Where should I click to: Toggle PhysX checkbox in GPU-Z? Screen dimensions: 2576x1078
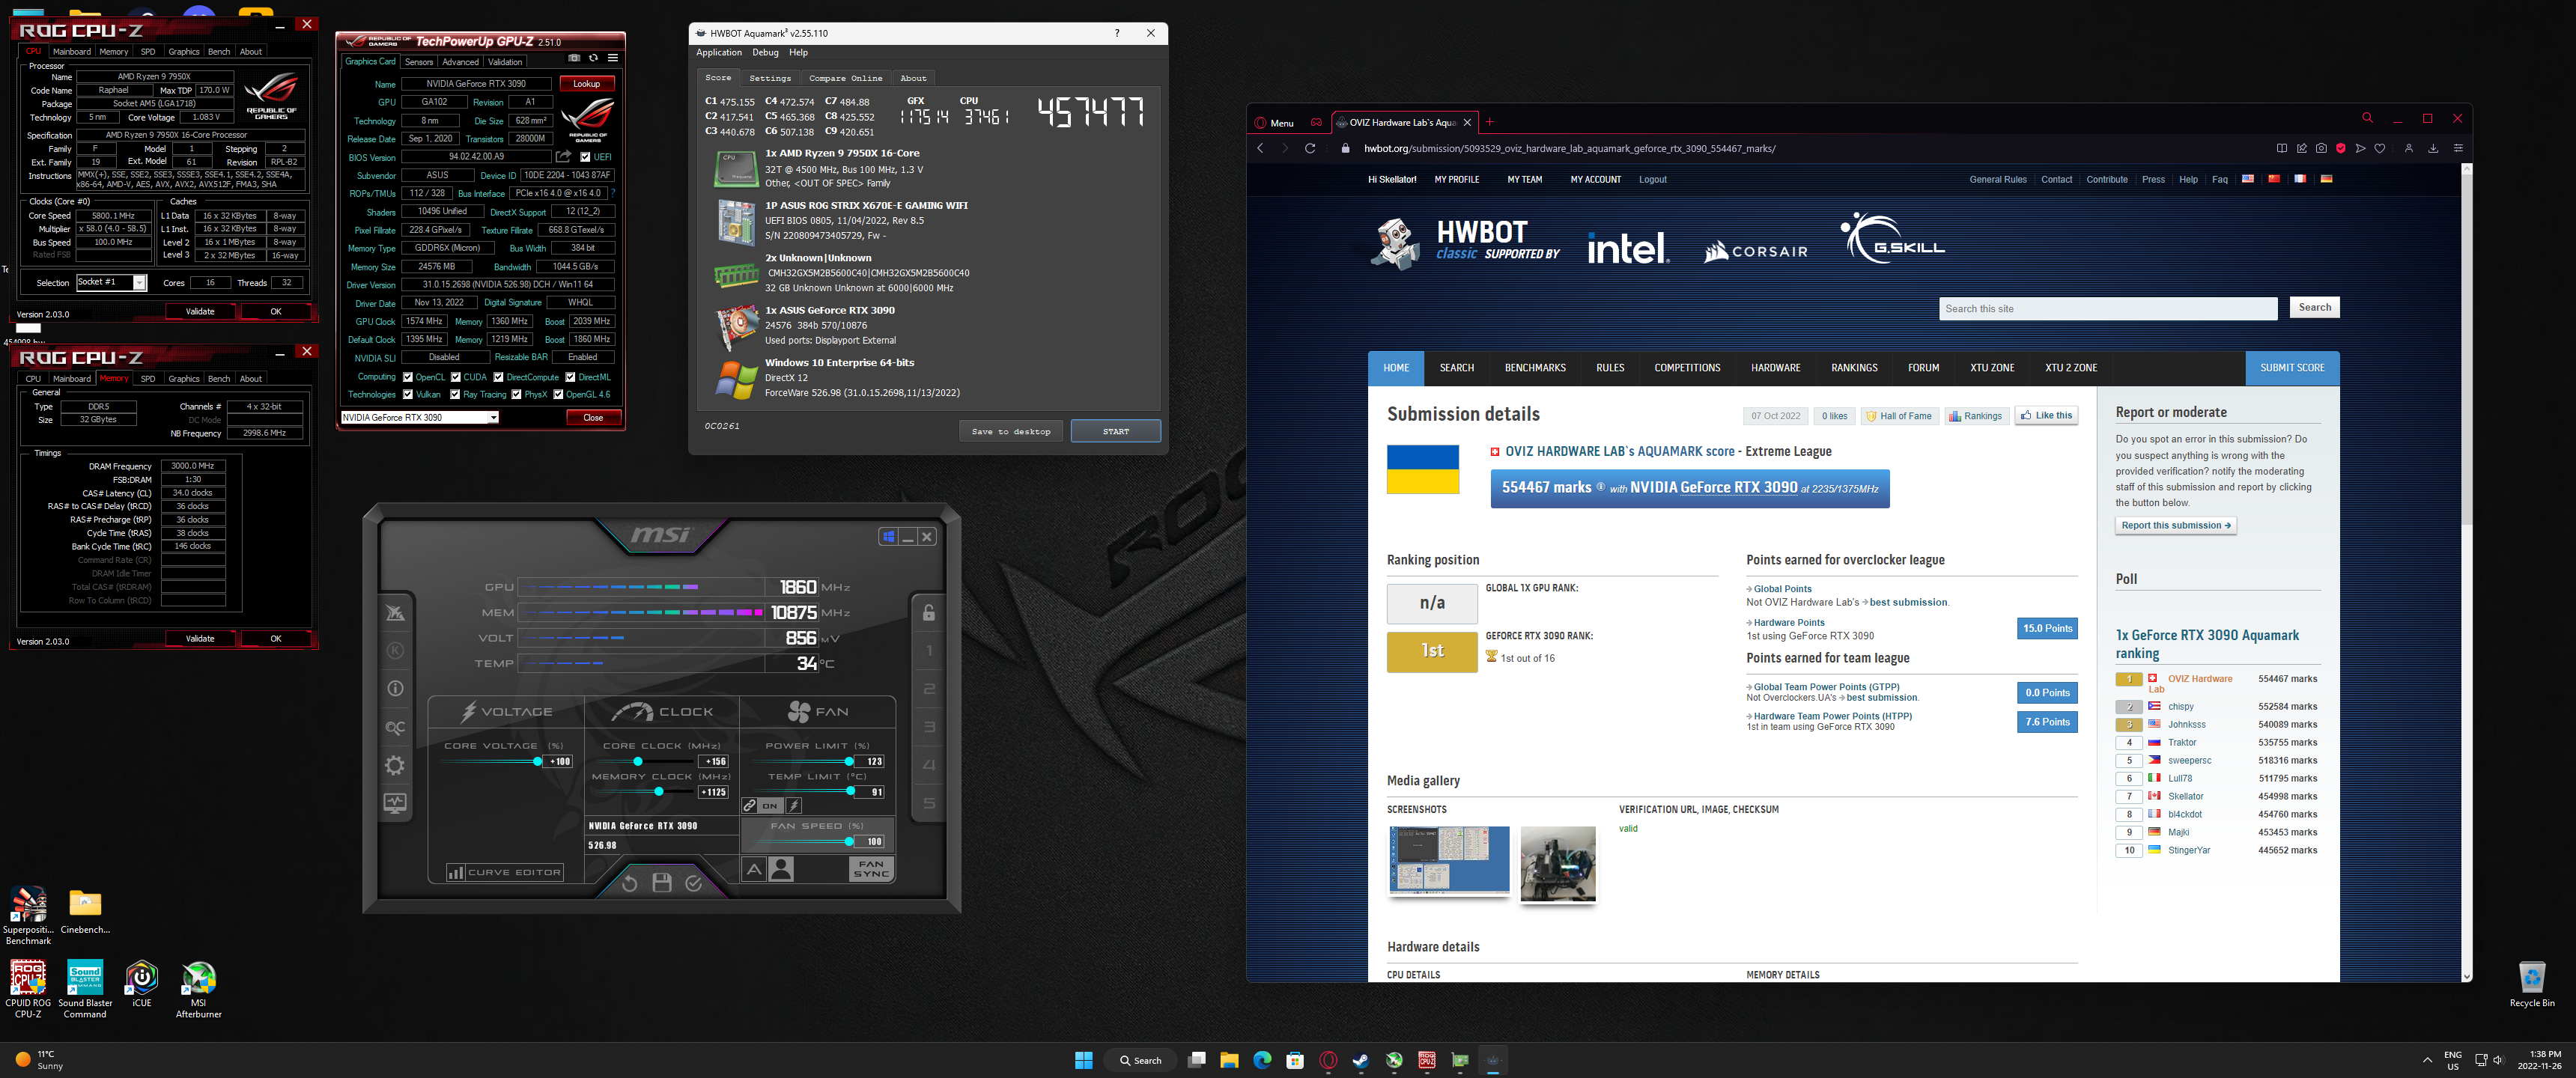point(516,394)
